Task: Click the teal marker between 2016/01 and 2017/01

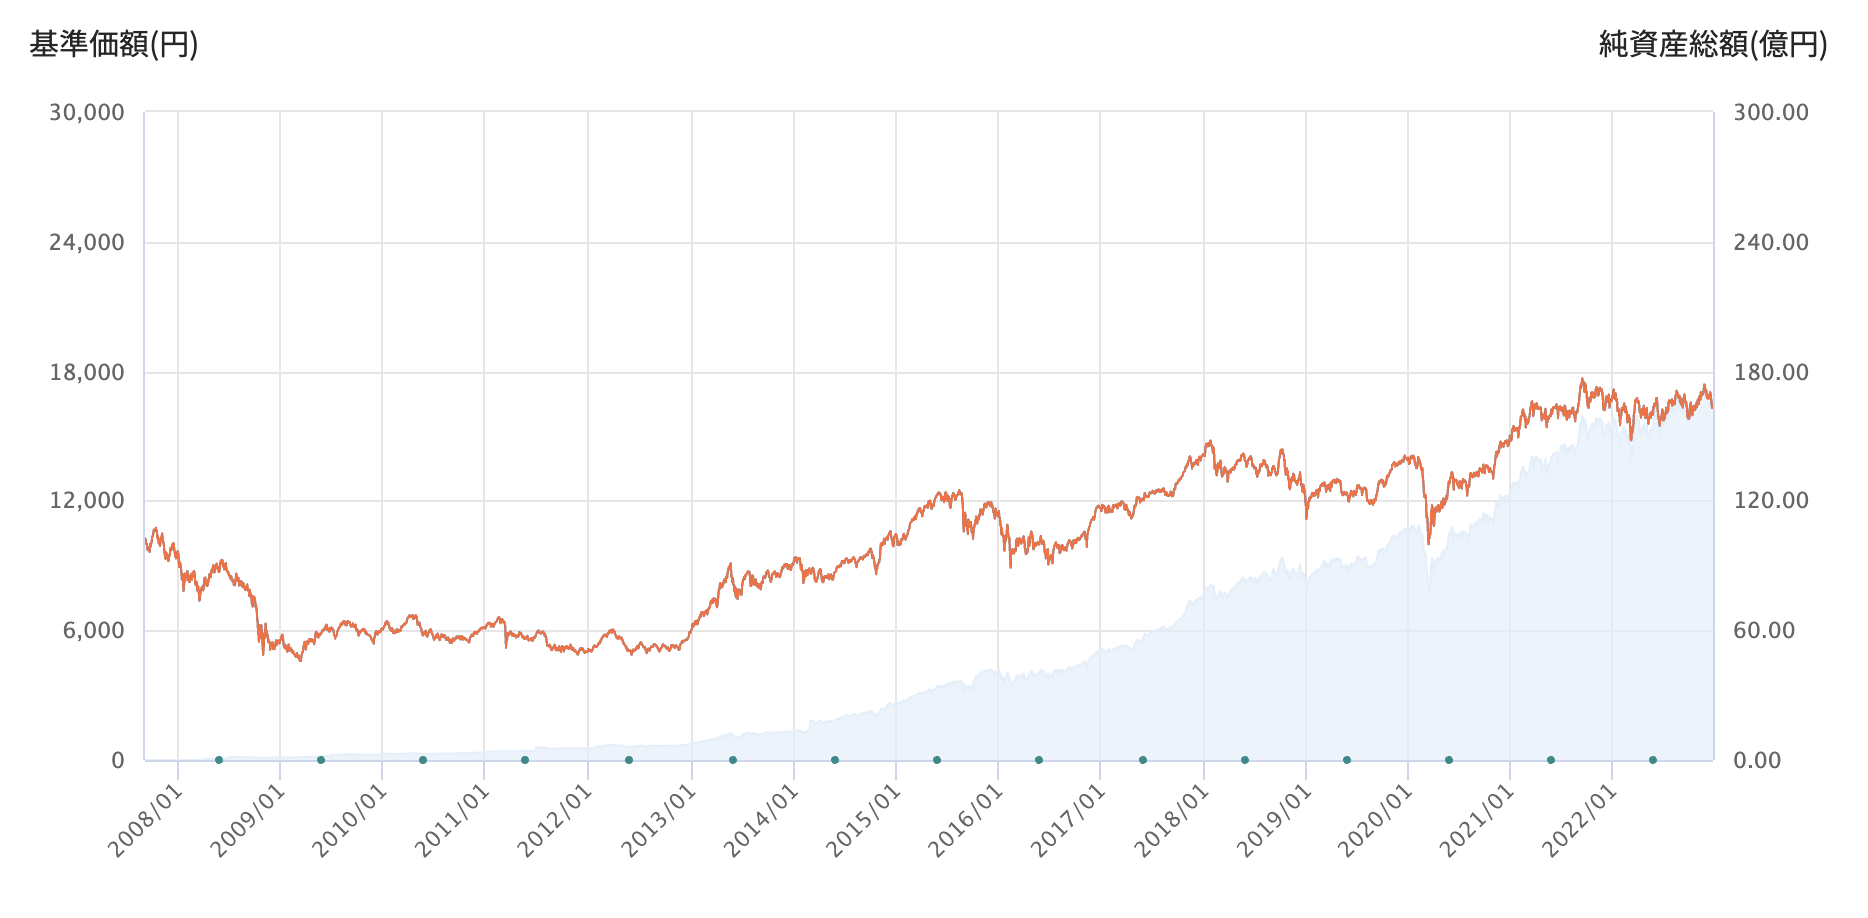Action: tap(1039, 760)
